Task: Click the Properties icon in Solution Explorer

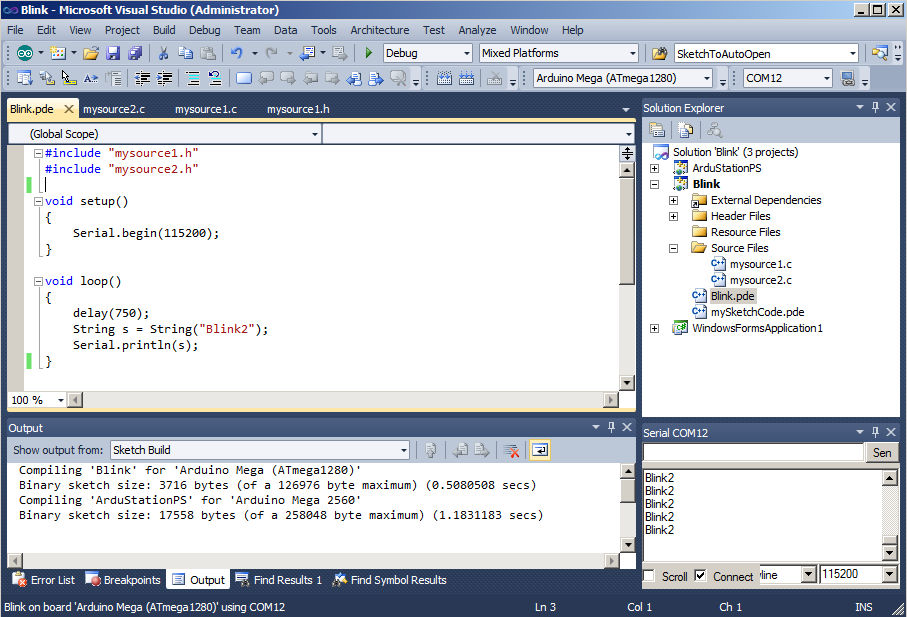Action: pyautogui.click(x=657, y=130)
